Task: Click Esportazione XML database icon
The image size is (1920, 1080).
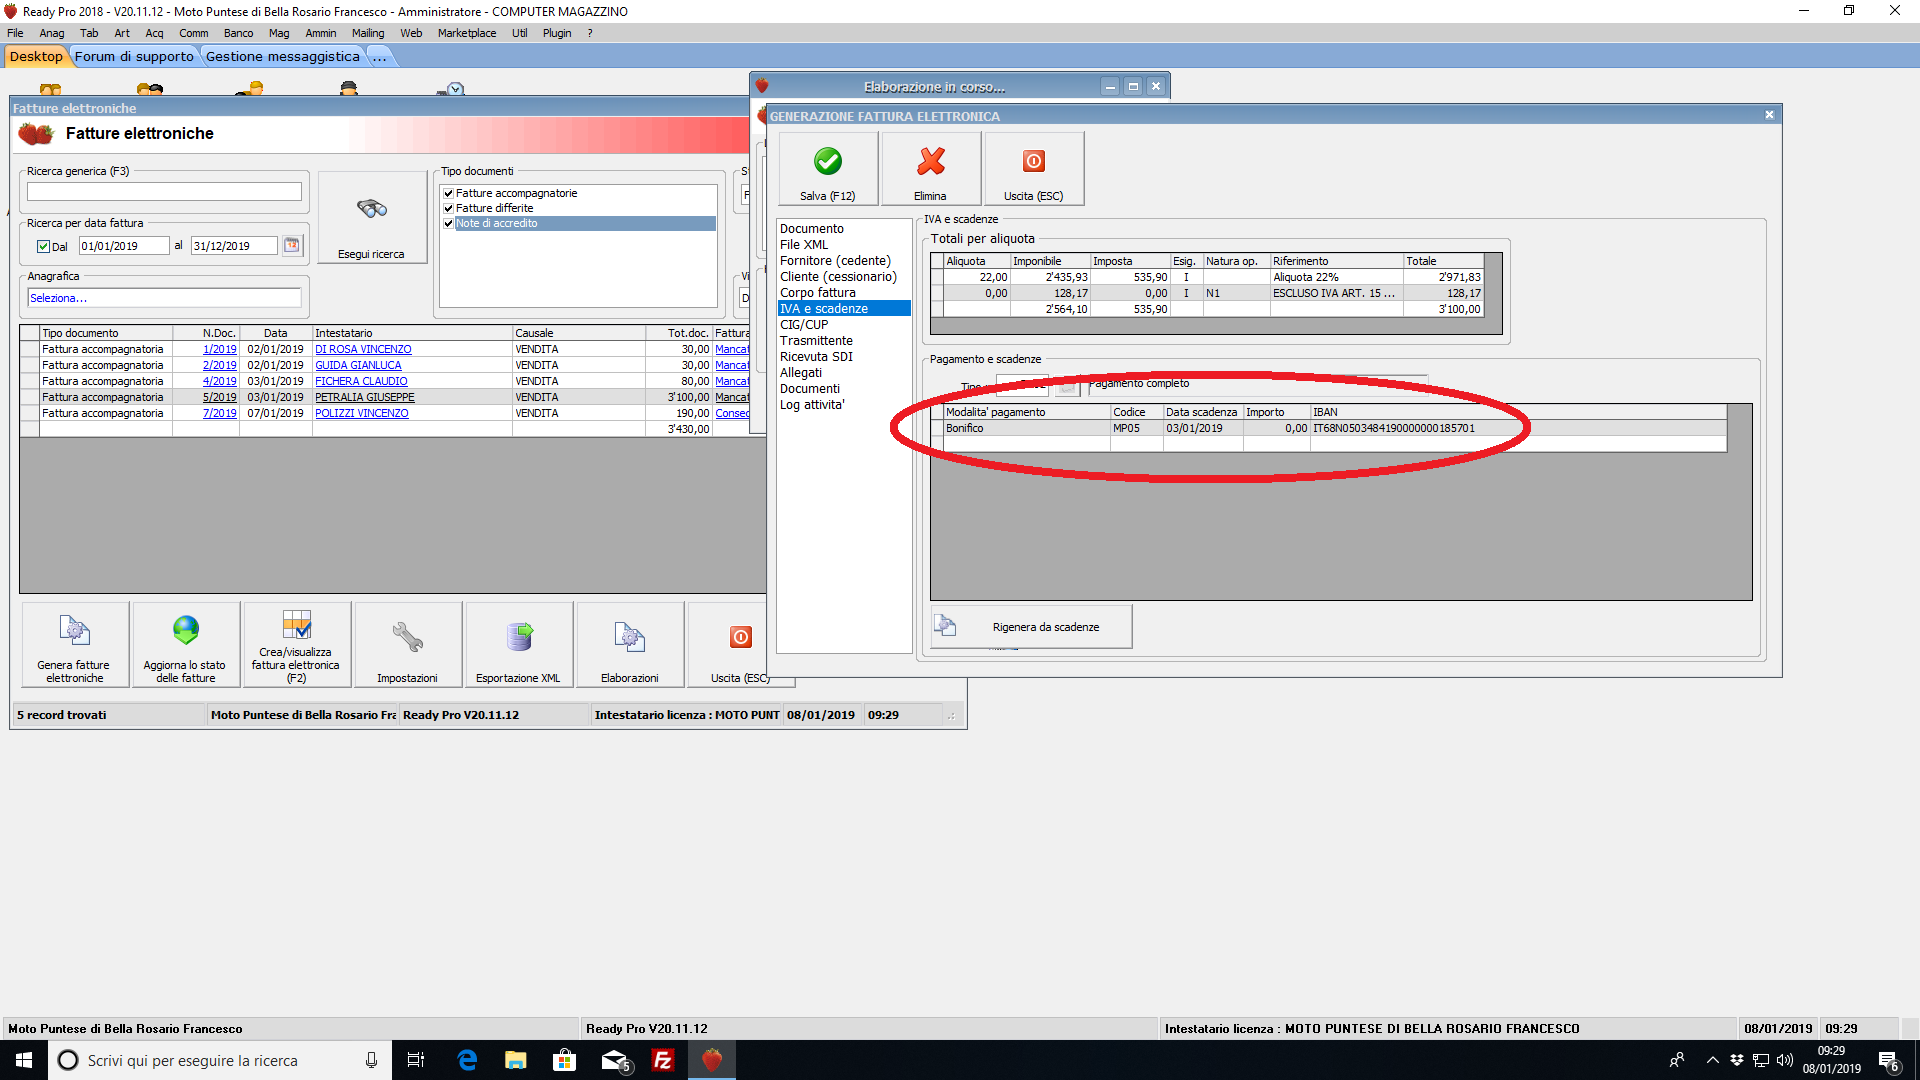Action: pos(519,637)
